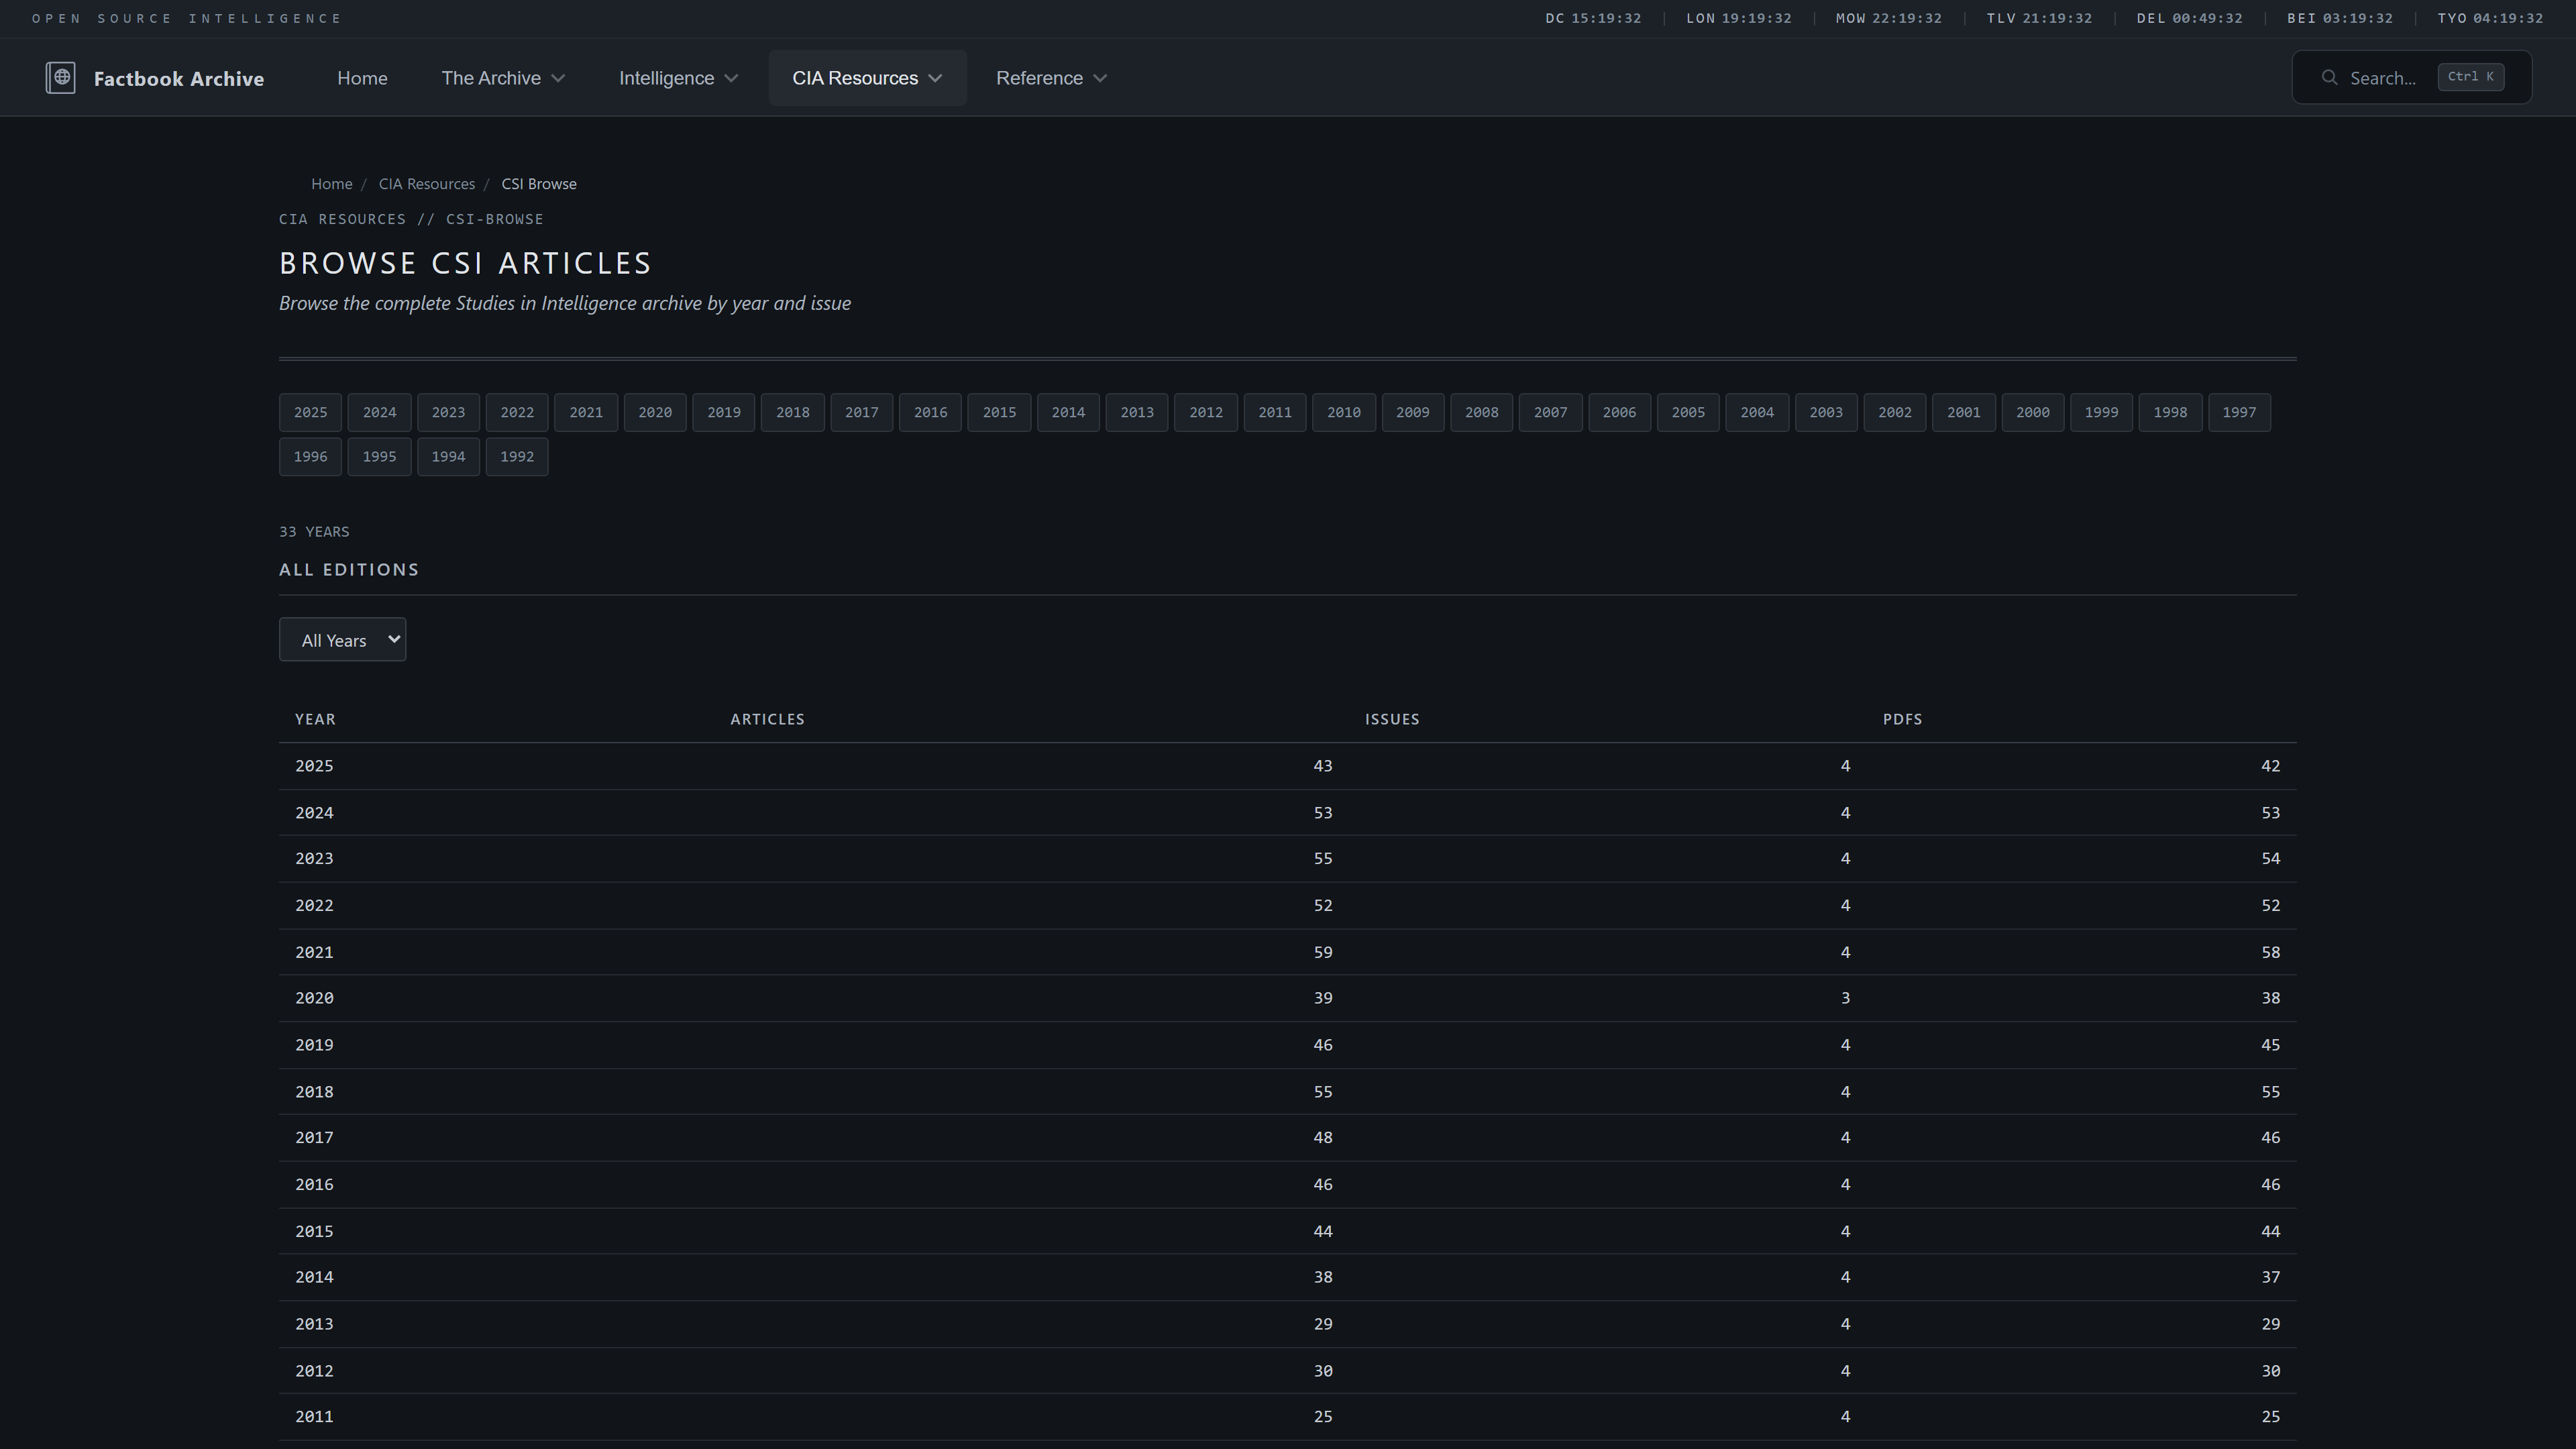Open the All Years filter dropdown
The width and height of the screenshot is (2576, 1449).
point(342,640)
